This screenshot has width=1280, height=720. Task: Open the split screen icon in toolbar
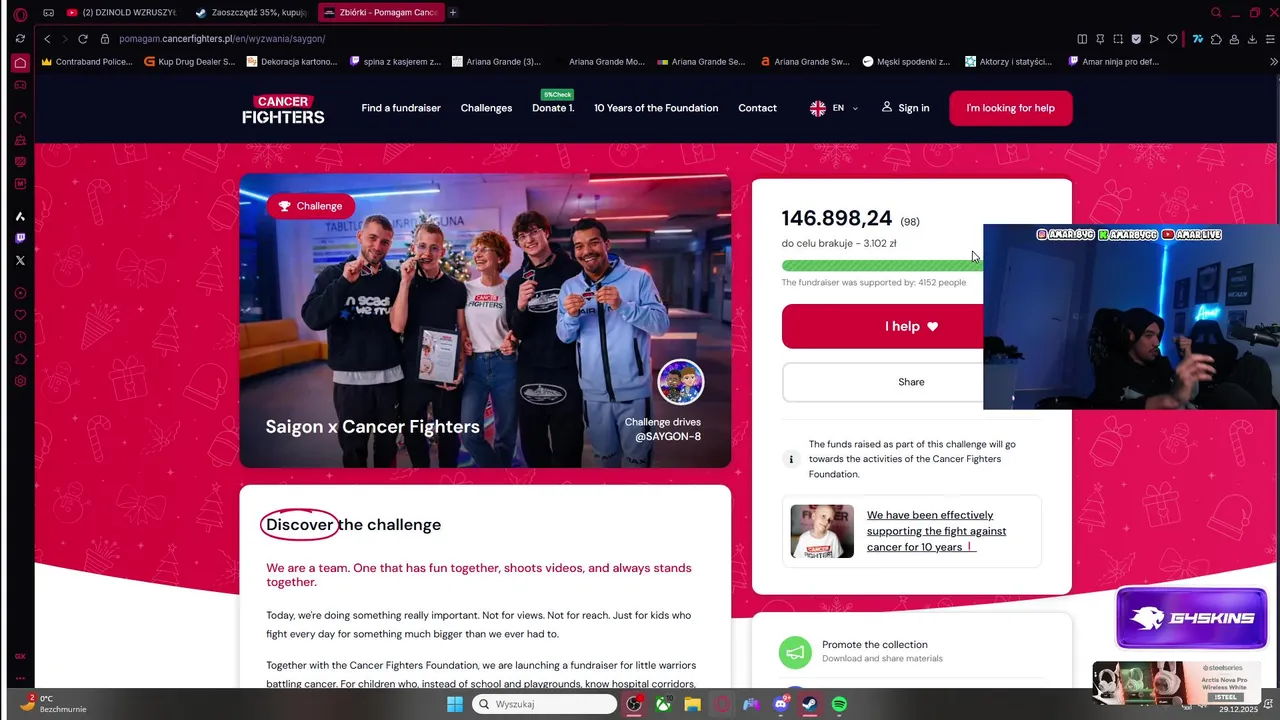coord(1082,39)
